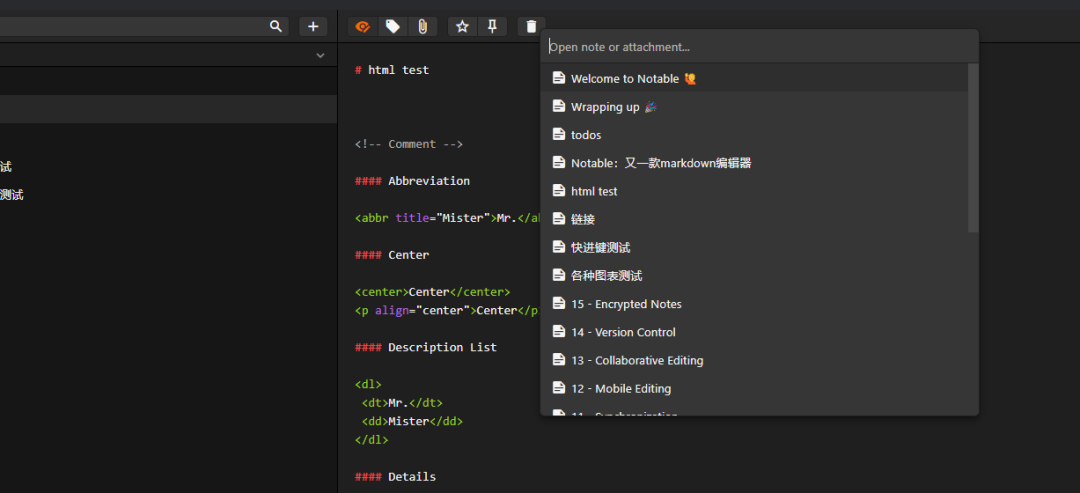
Task: Click the '<dt>Mr.</dt>' line
Action: coord(402,403)
